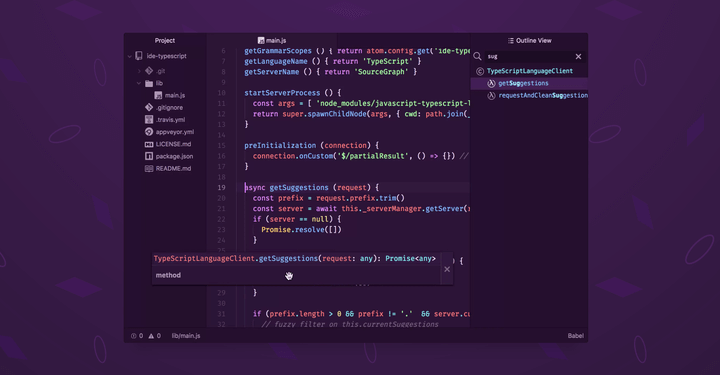Open .travis.yml in the project tree
Screen dimensions: 720x375
(170, 120)
